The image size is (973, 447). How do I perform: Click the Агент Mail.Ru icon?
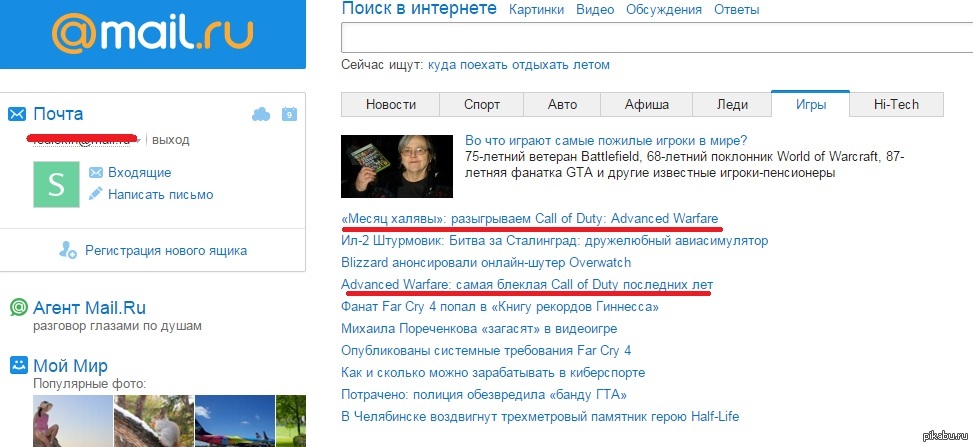click(17, 307)
